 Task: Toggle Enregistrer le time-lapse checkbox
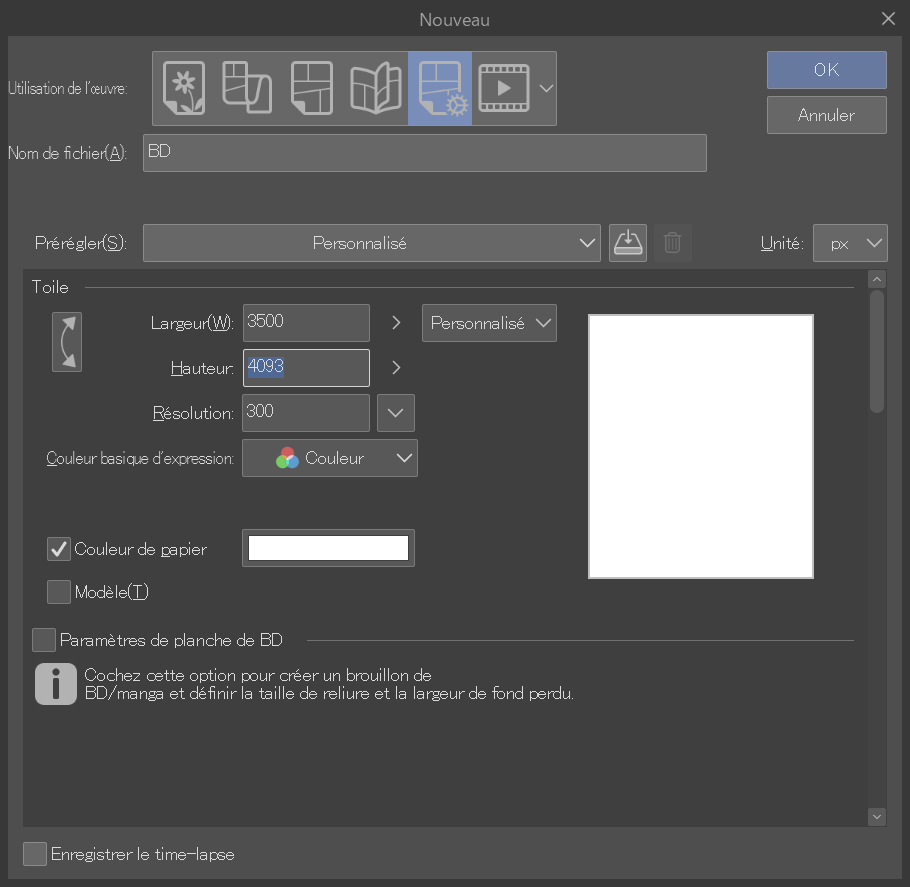coord(35,854)
